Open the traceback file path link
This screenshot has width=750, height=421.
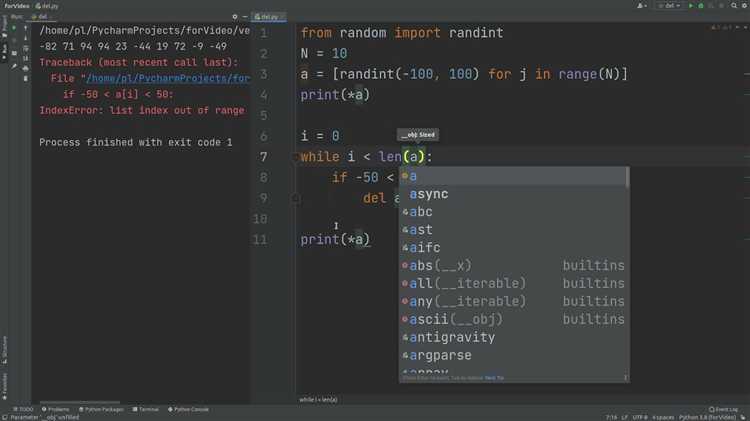[x=167, y=78]
